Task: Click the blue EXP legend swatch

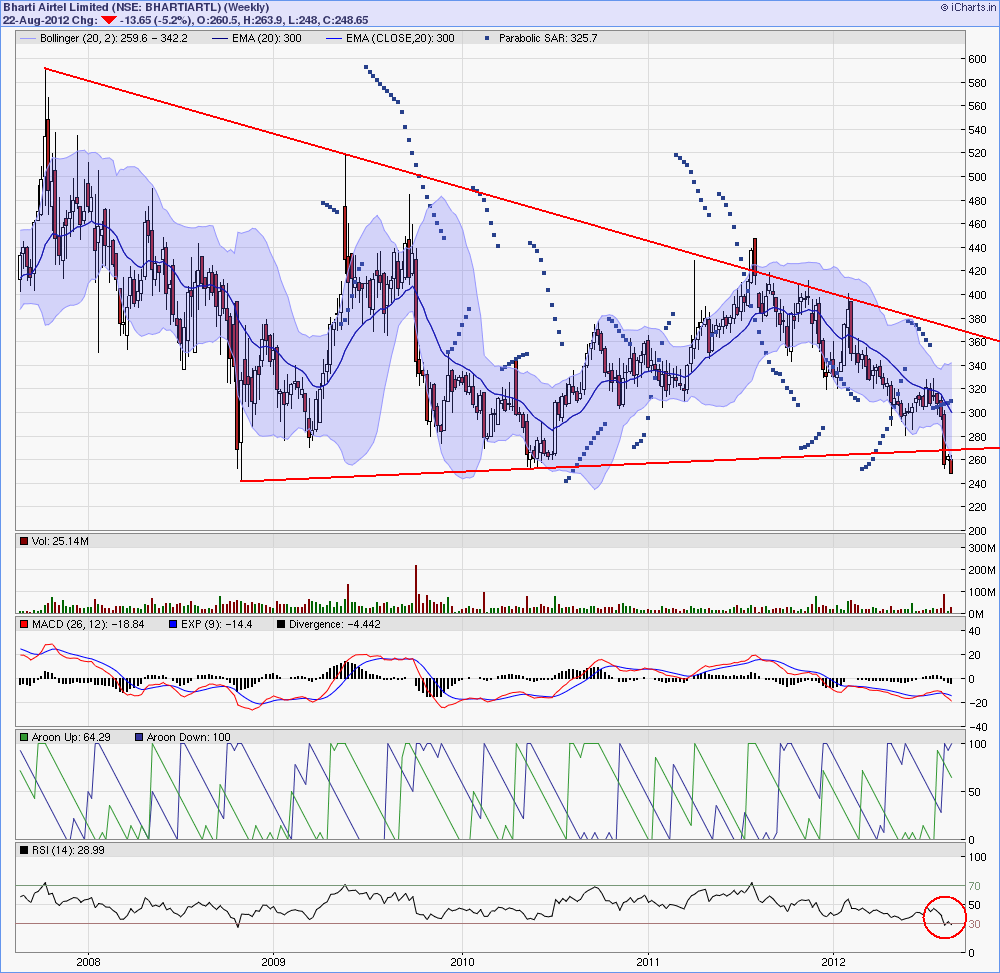Action: click(173, 625)
